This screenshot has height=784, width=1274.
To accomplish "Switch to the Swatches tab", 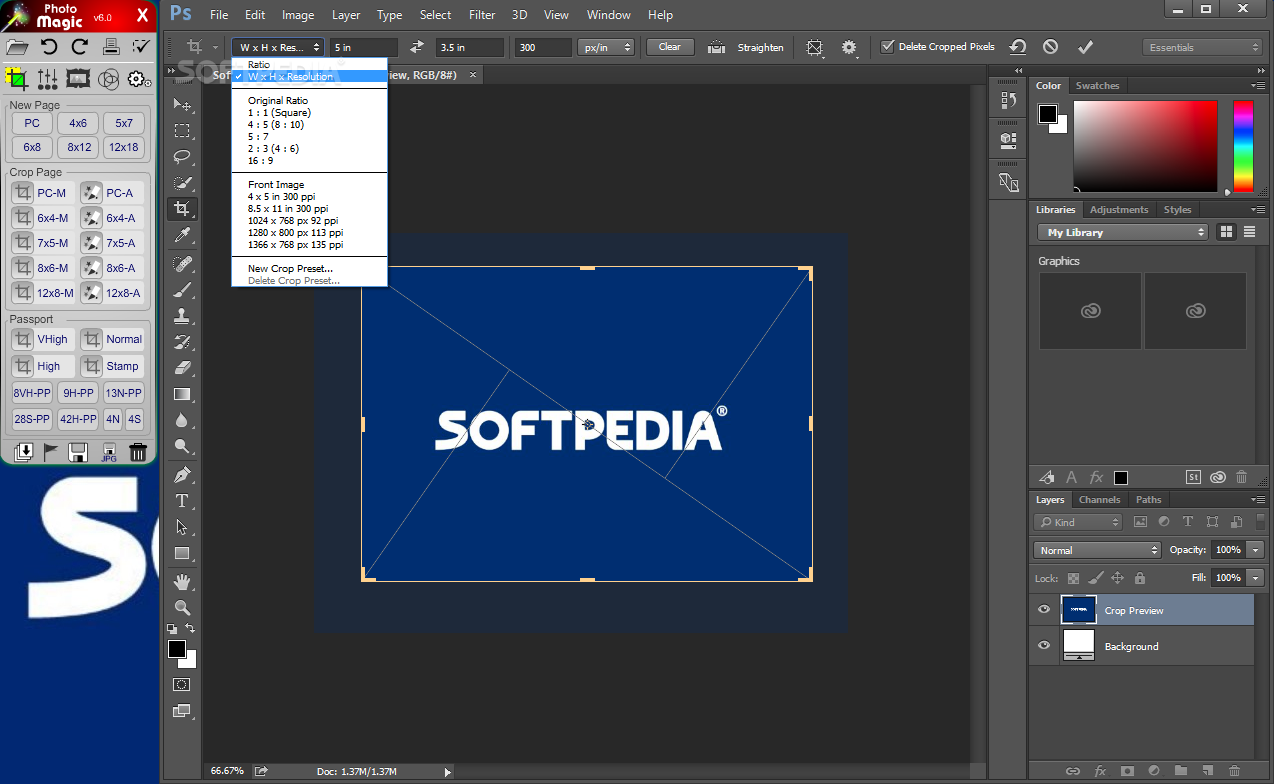I will [1097, 85].
